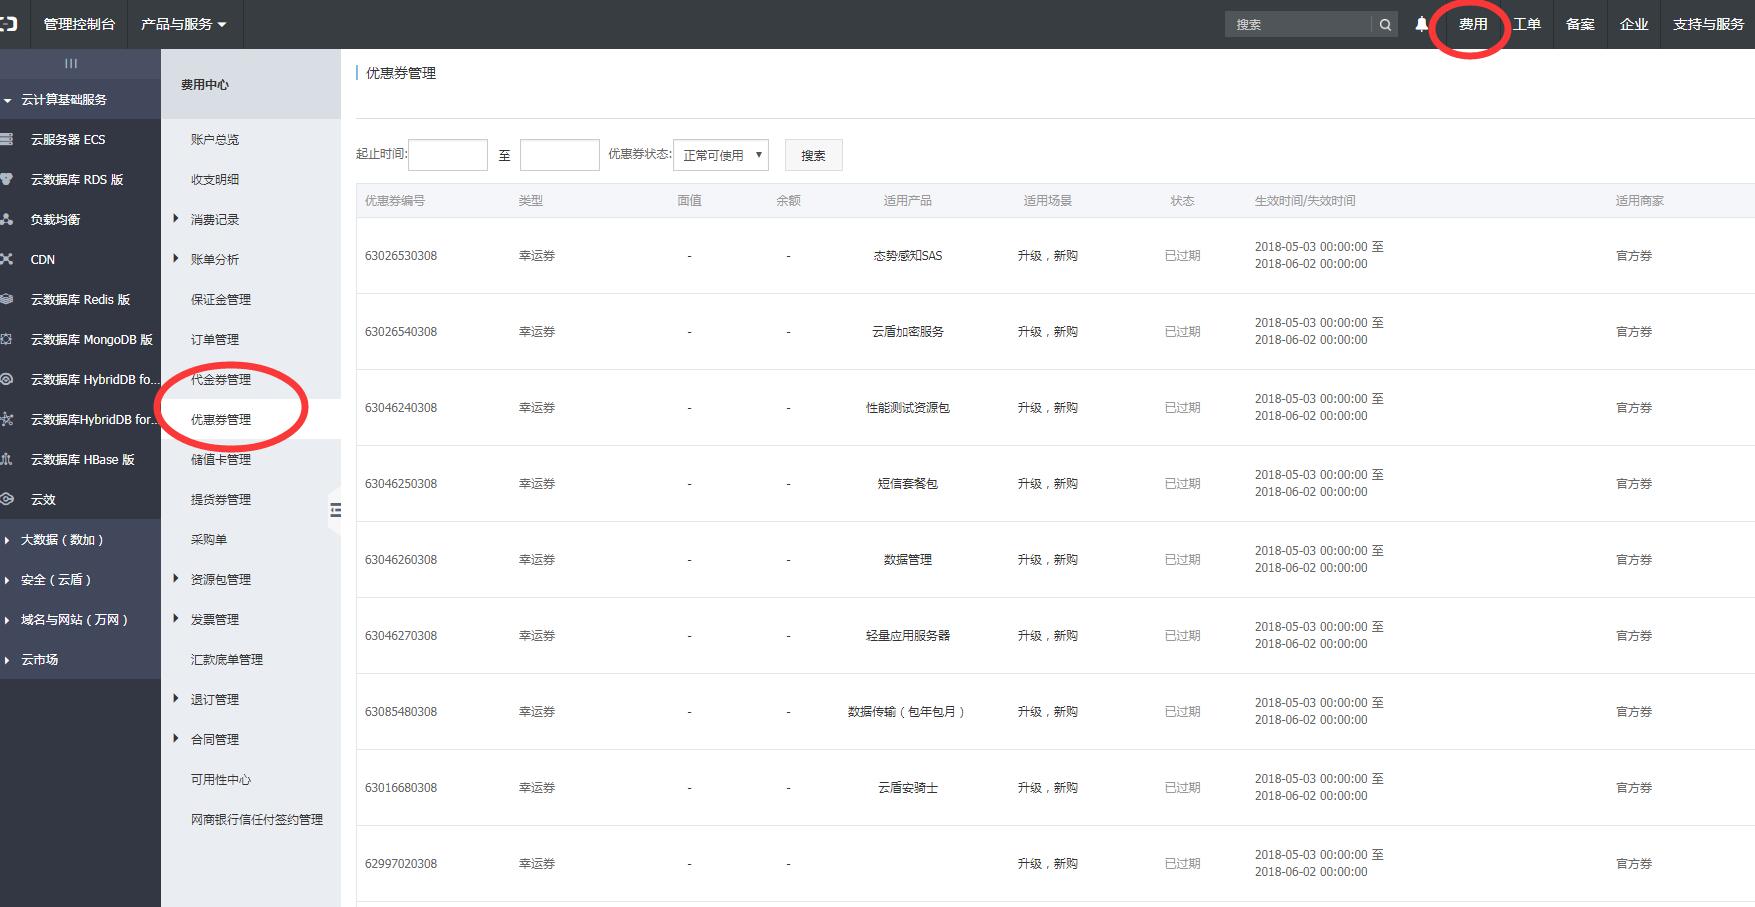The height and width of the screenshot is (907, 1755).
Task: Open 企业 in top navigation
Action: coord(1634,24)
